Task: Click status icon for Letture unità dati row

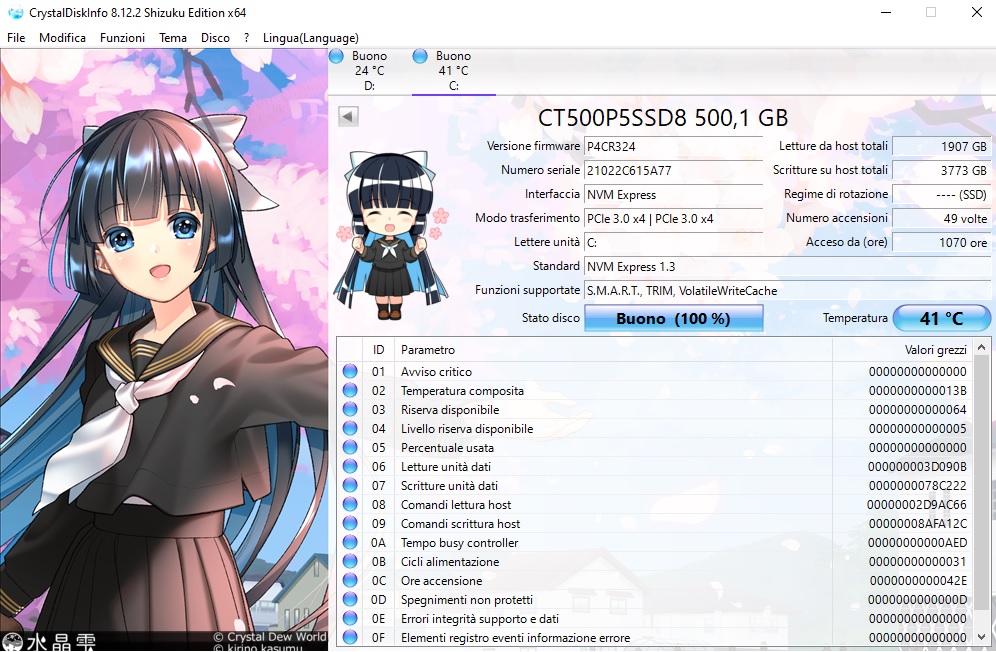Action: 350,466
